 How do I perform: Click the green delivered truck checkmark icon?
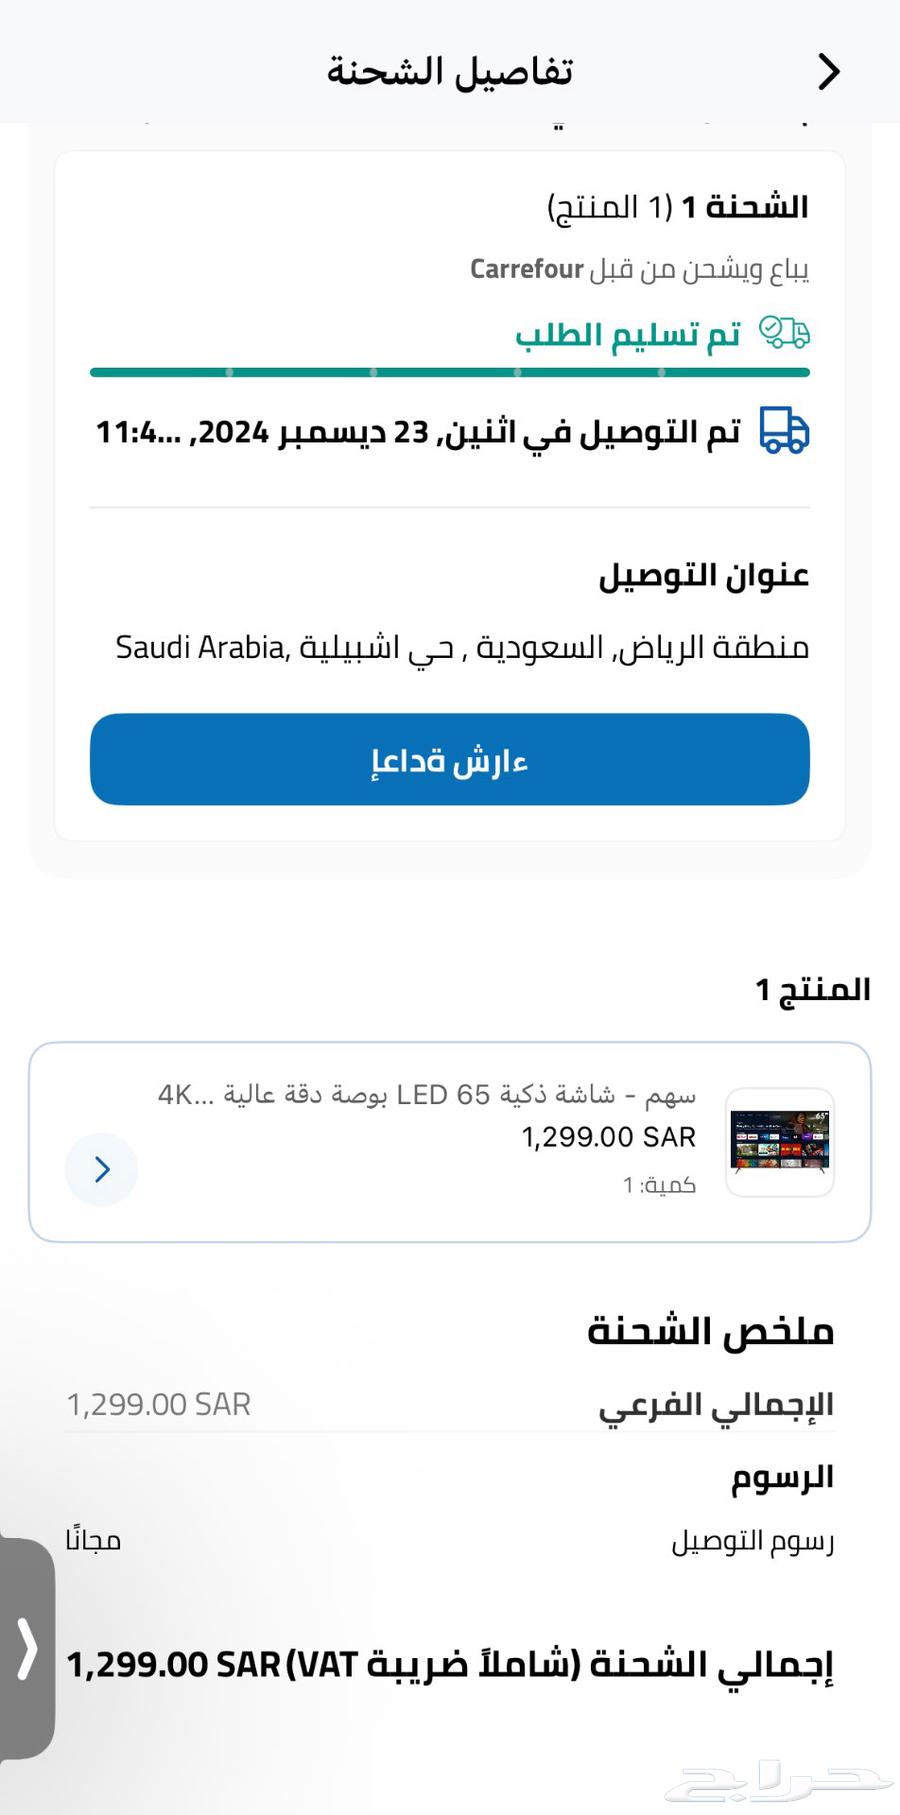coord(784,332)
